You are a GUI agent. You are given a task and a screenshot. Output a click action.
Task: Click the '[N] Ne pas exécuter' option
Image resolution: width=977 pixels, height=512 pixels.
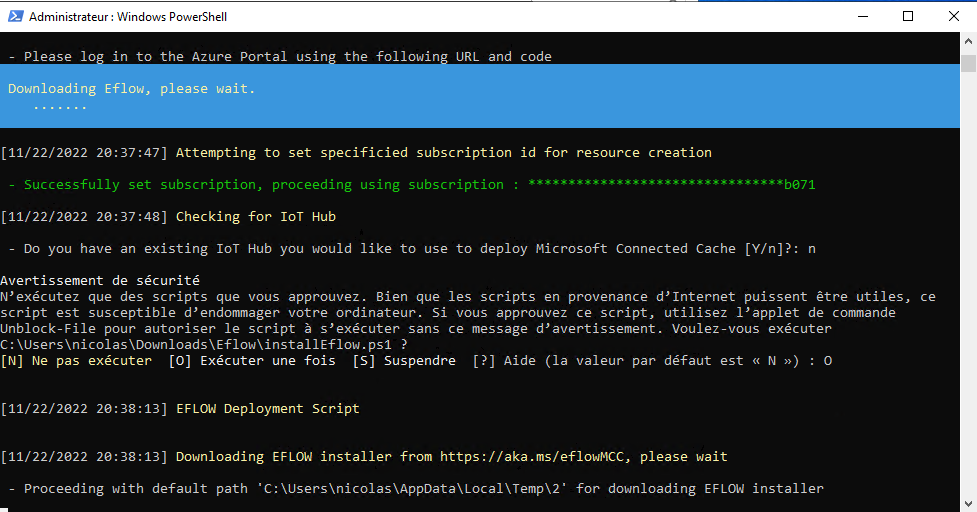[76, 361]
